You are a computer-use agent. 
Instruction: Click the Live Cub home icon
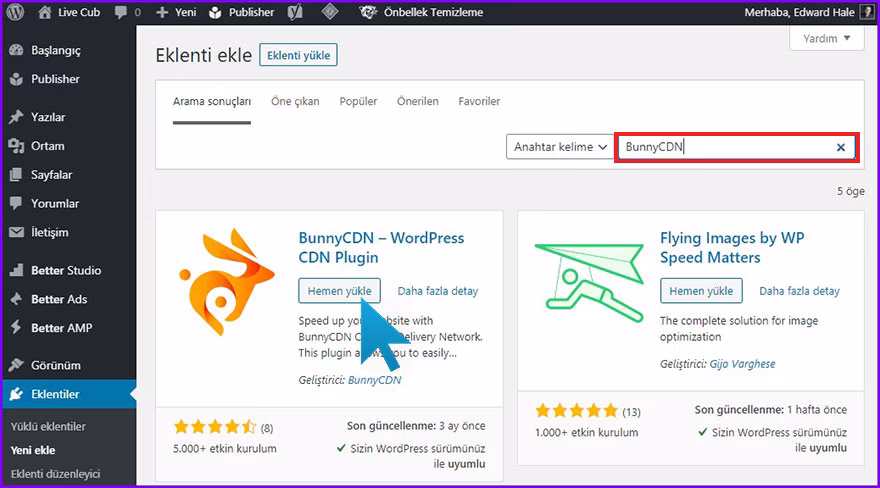click(45, 12)
